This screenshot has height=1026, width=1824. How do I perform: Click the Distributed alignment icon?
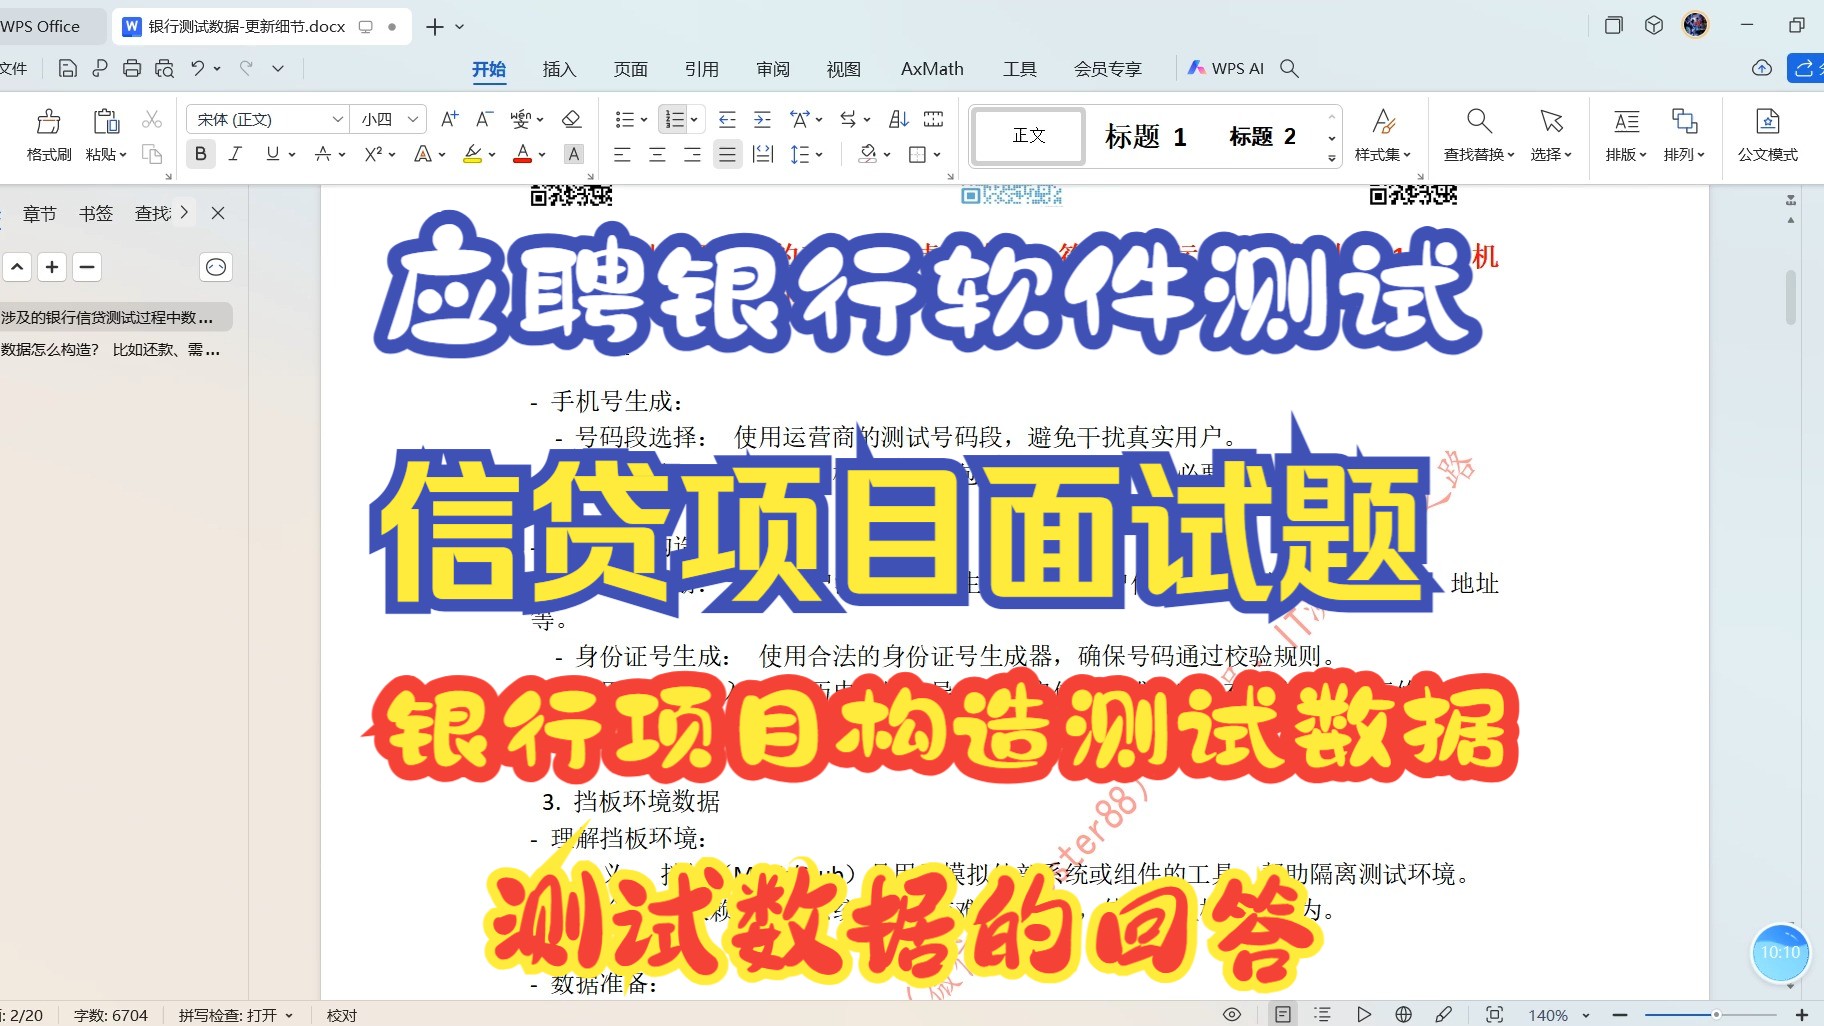(x=763, y=154)
